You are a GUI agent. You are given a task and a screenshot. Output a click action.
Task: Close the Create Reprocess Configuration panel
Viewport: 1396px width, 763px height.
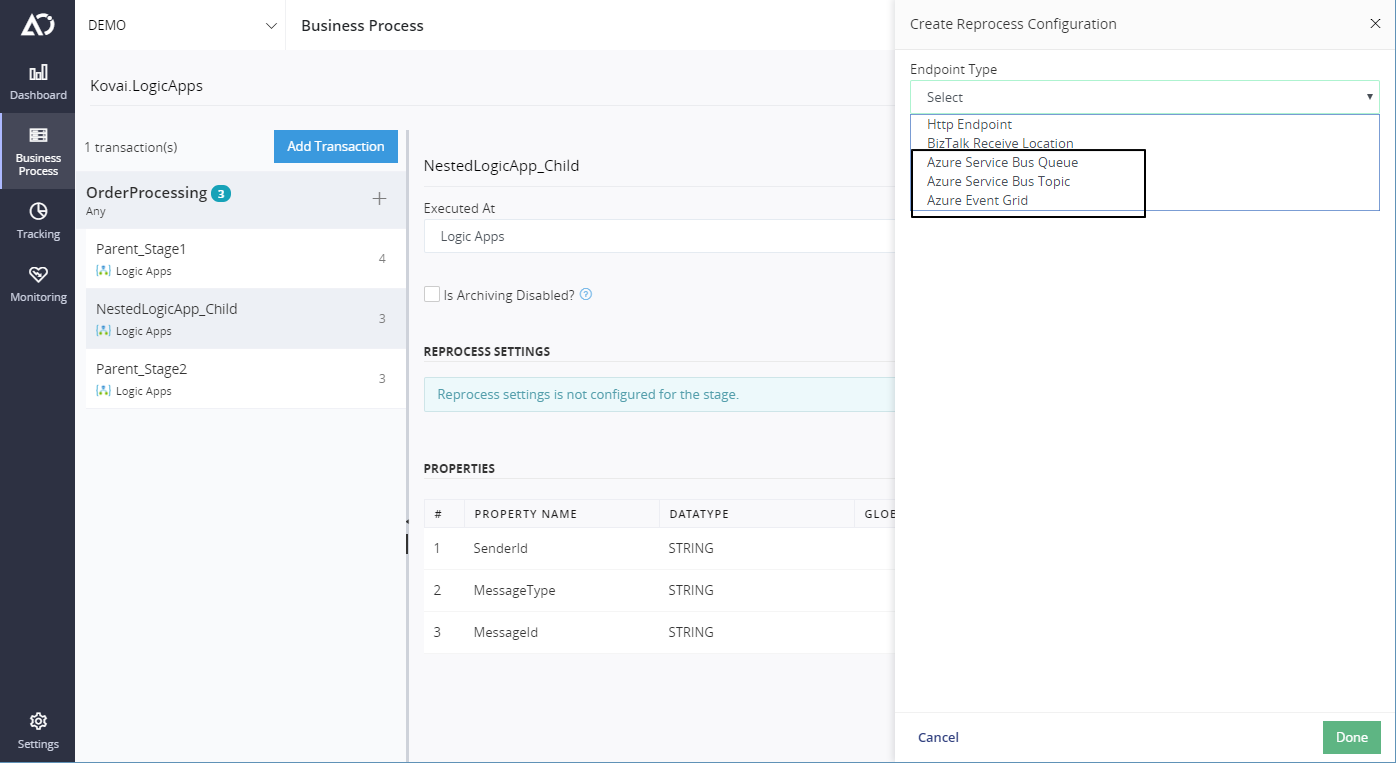[x=1375, y=24]
